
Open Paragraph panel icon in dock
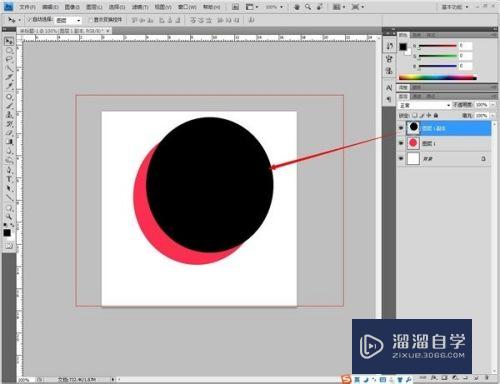389,99
